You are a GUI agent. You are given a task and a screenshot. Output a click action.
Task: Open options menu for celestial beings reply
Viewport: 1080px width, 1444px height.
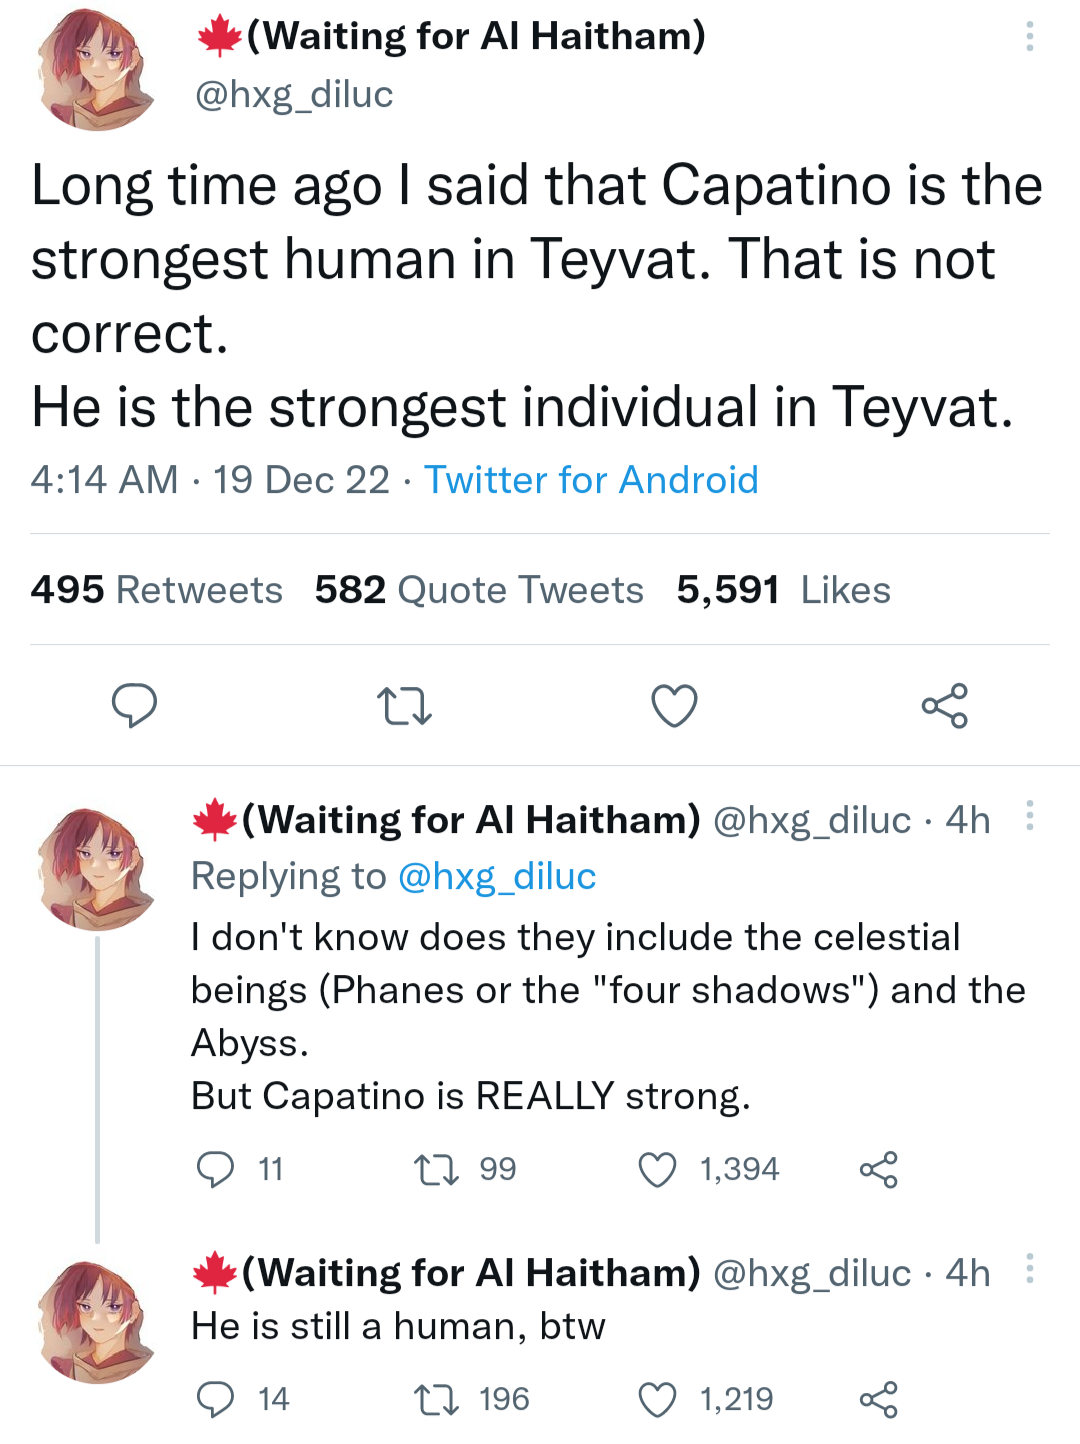[1029, 816]
